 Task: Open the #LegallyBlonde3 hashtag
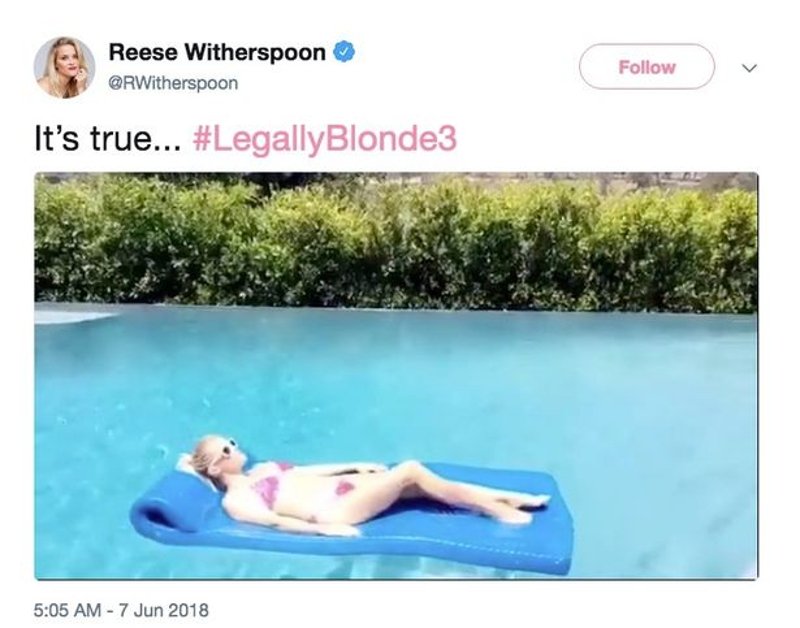click(324, 139)
